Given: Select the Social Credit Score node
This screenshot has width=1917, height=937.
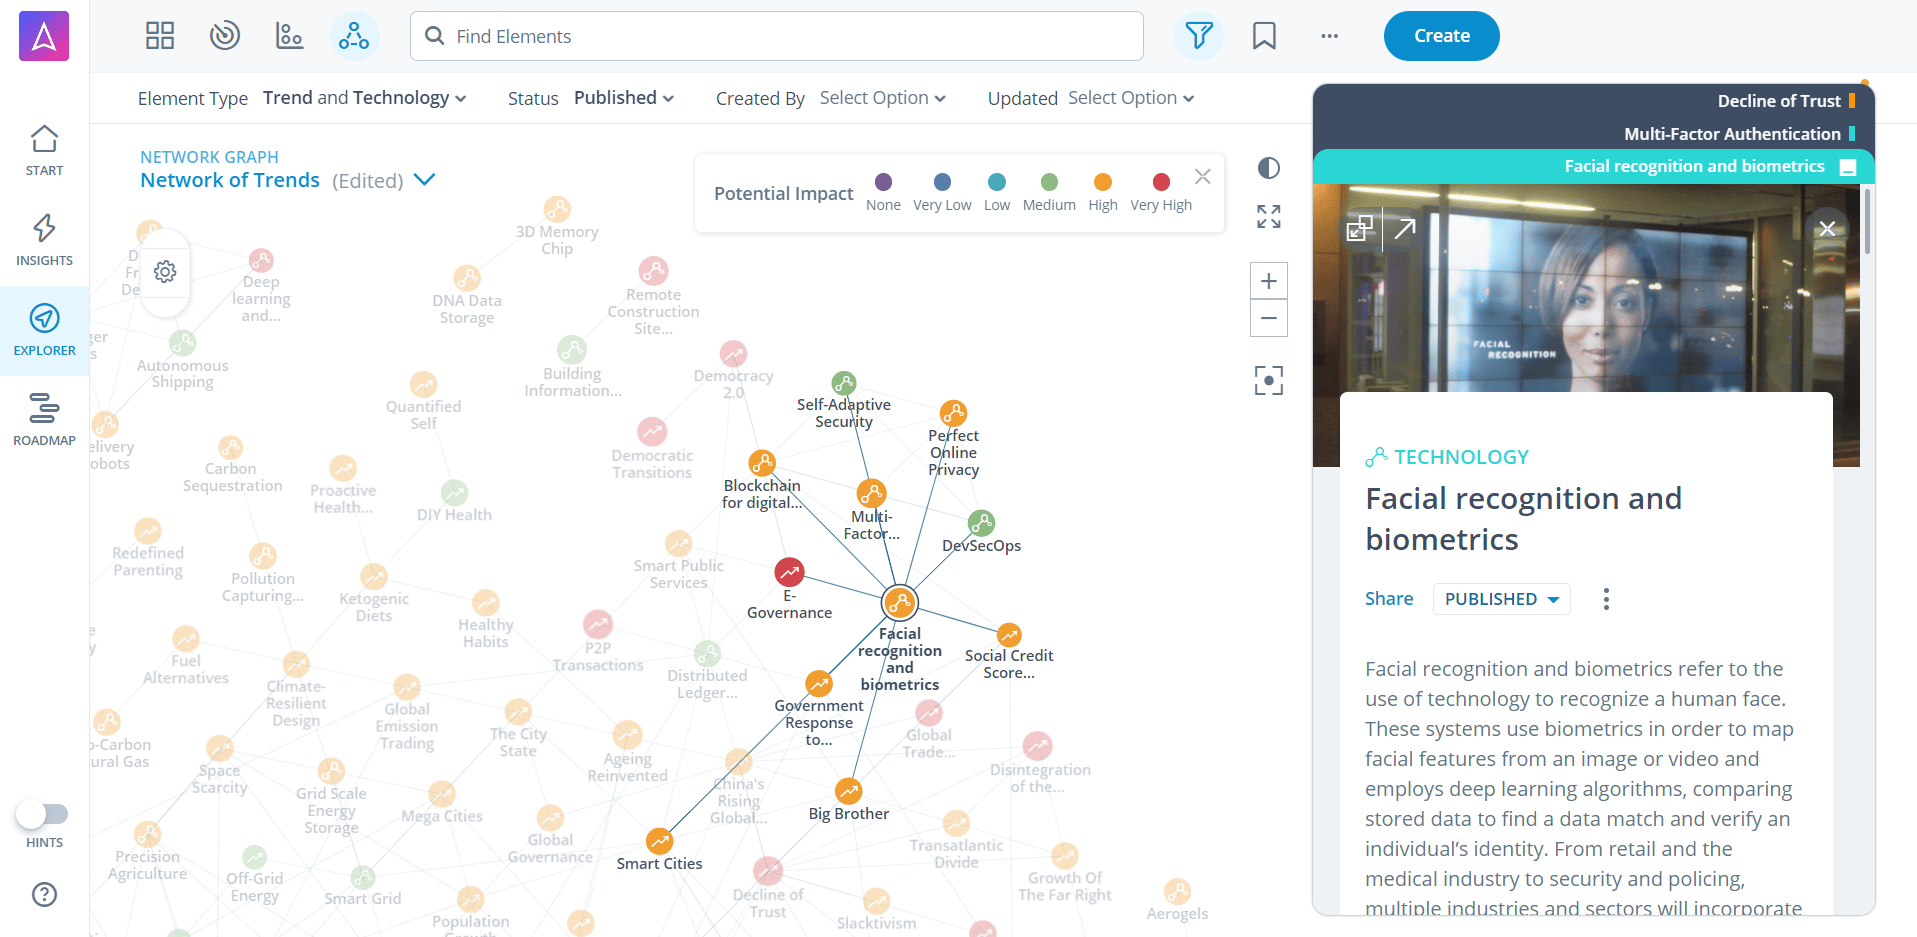Looking at the screenshot, I should (1009, 634).
